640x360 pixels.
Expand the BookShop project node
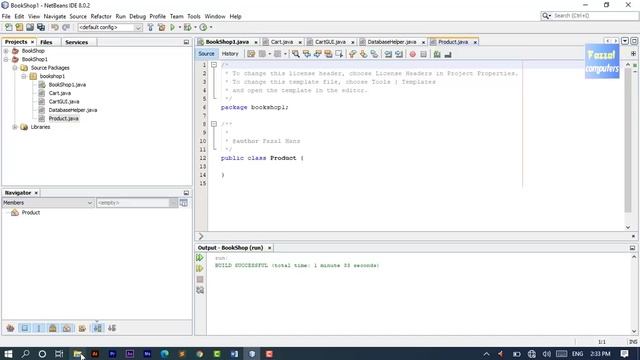click(x=6, y=51)
